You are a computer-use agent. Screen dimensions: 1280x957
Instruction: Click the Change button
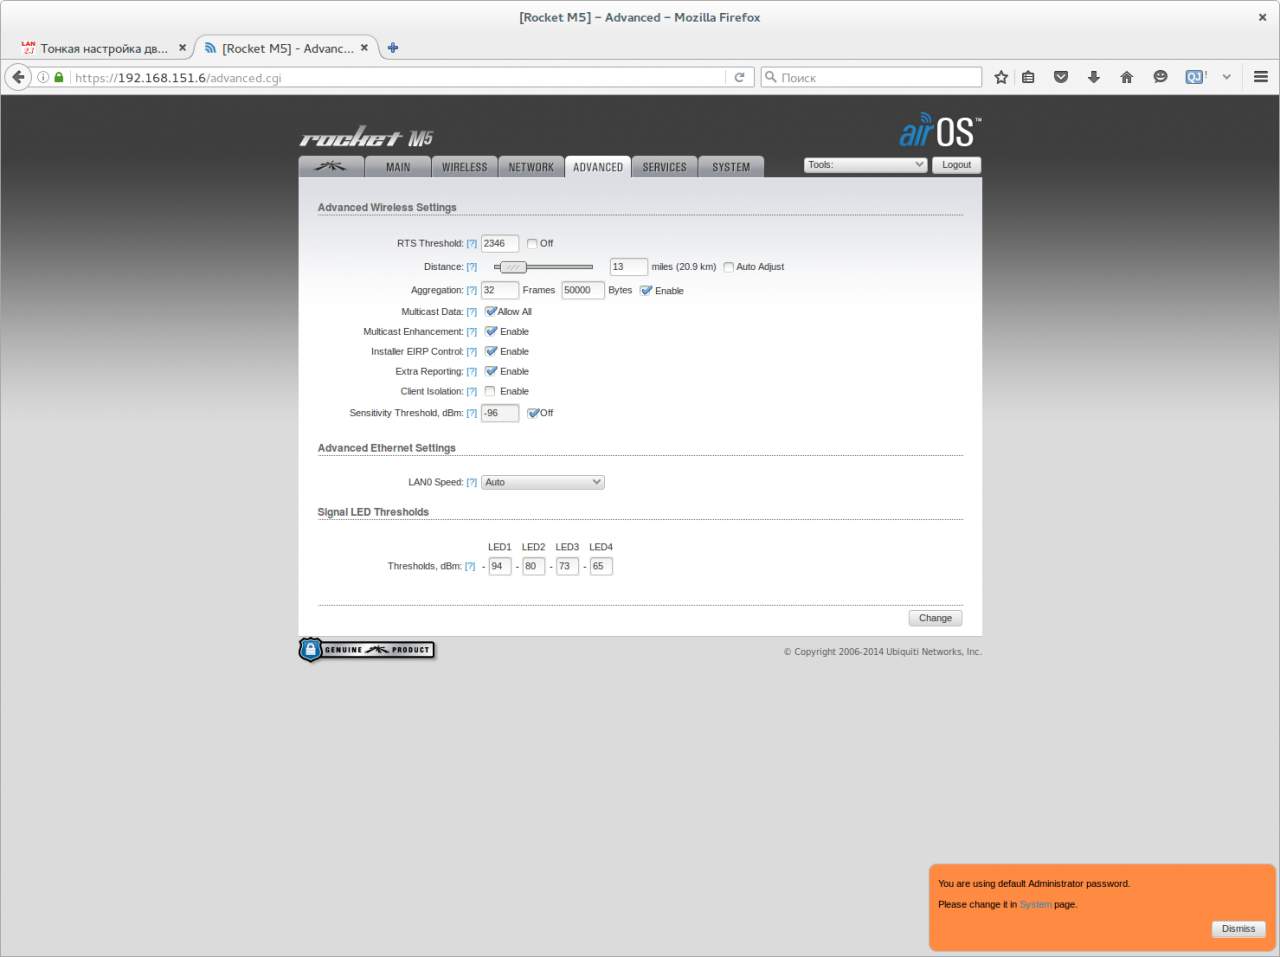point(936,618)
